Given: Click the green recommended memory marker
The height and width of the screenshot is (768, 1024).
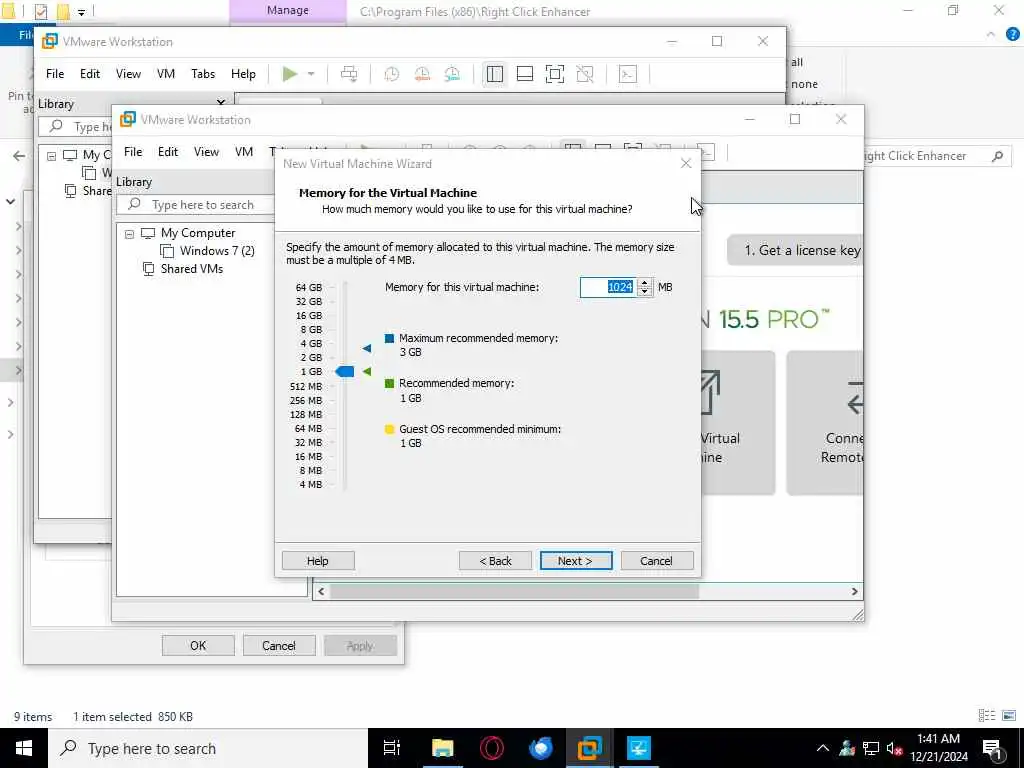Looking at the screenshot, I should (367, 371).
